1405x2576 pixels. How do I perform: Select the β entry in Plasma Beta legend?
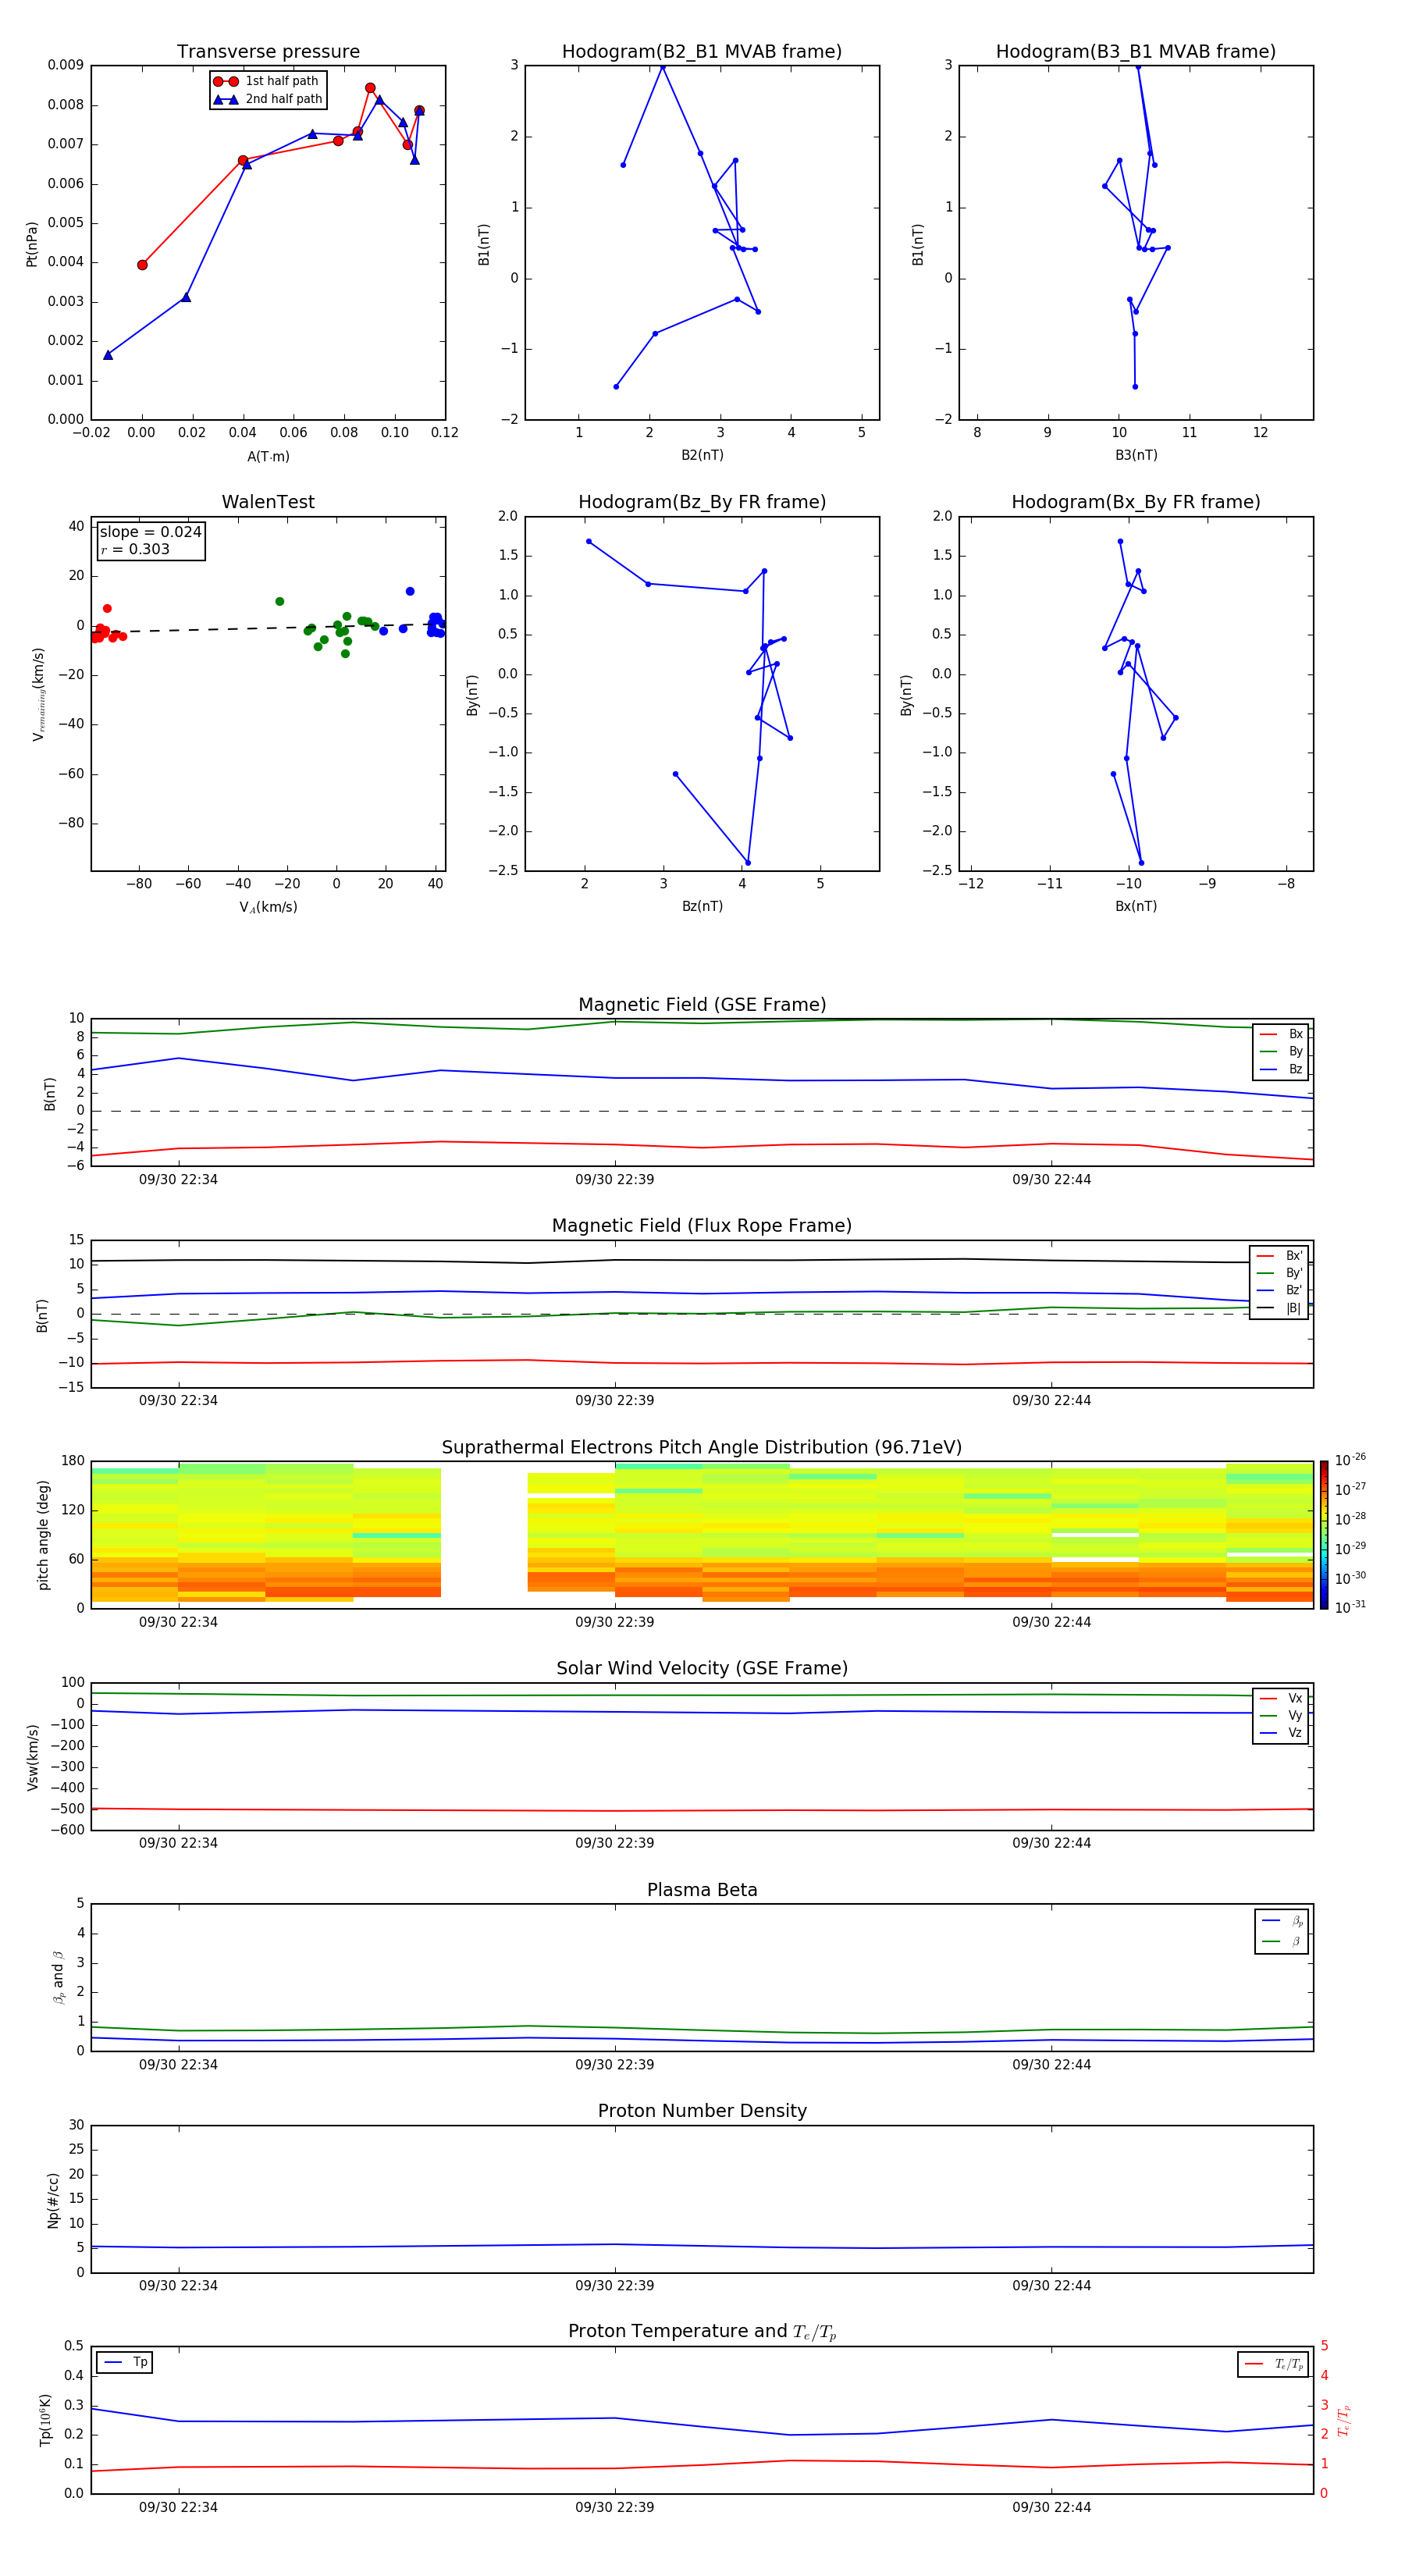tap(1282, 1941)
